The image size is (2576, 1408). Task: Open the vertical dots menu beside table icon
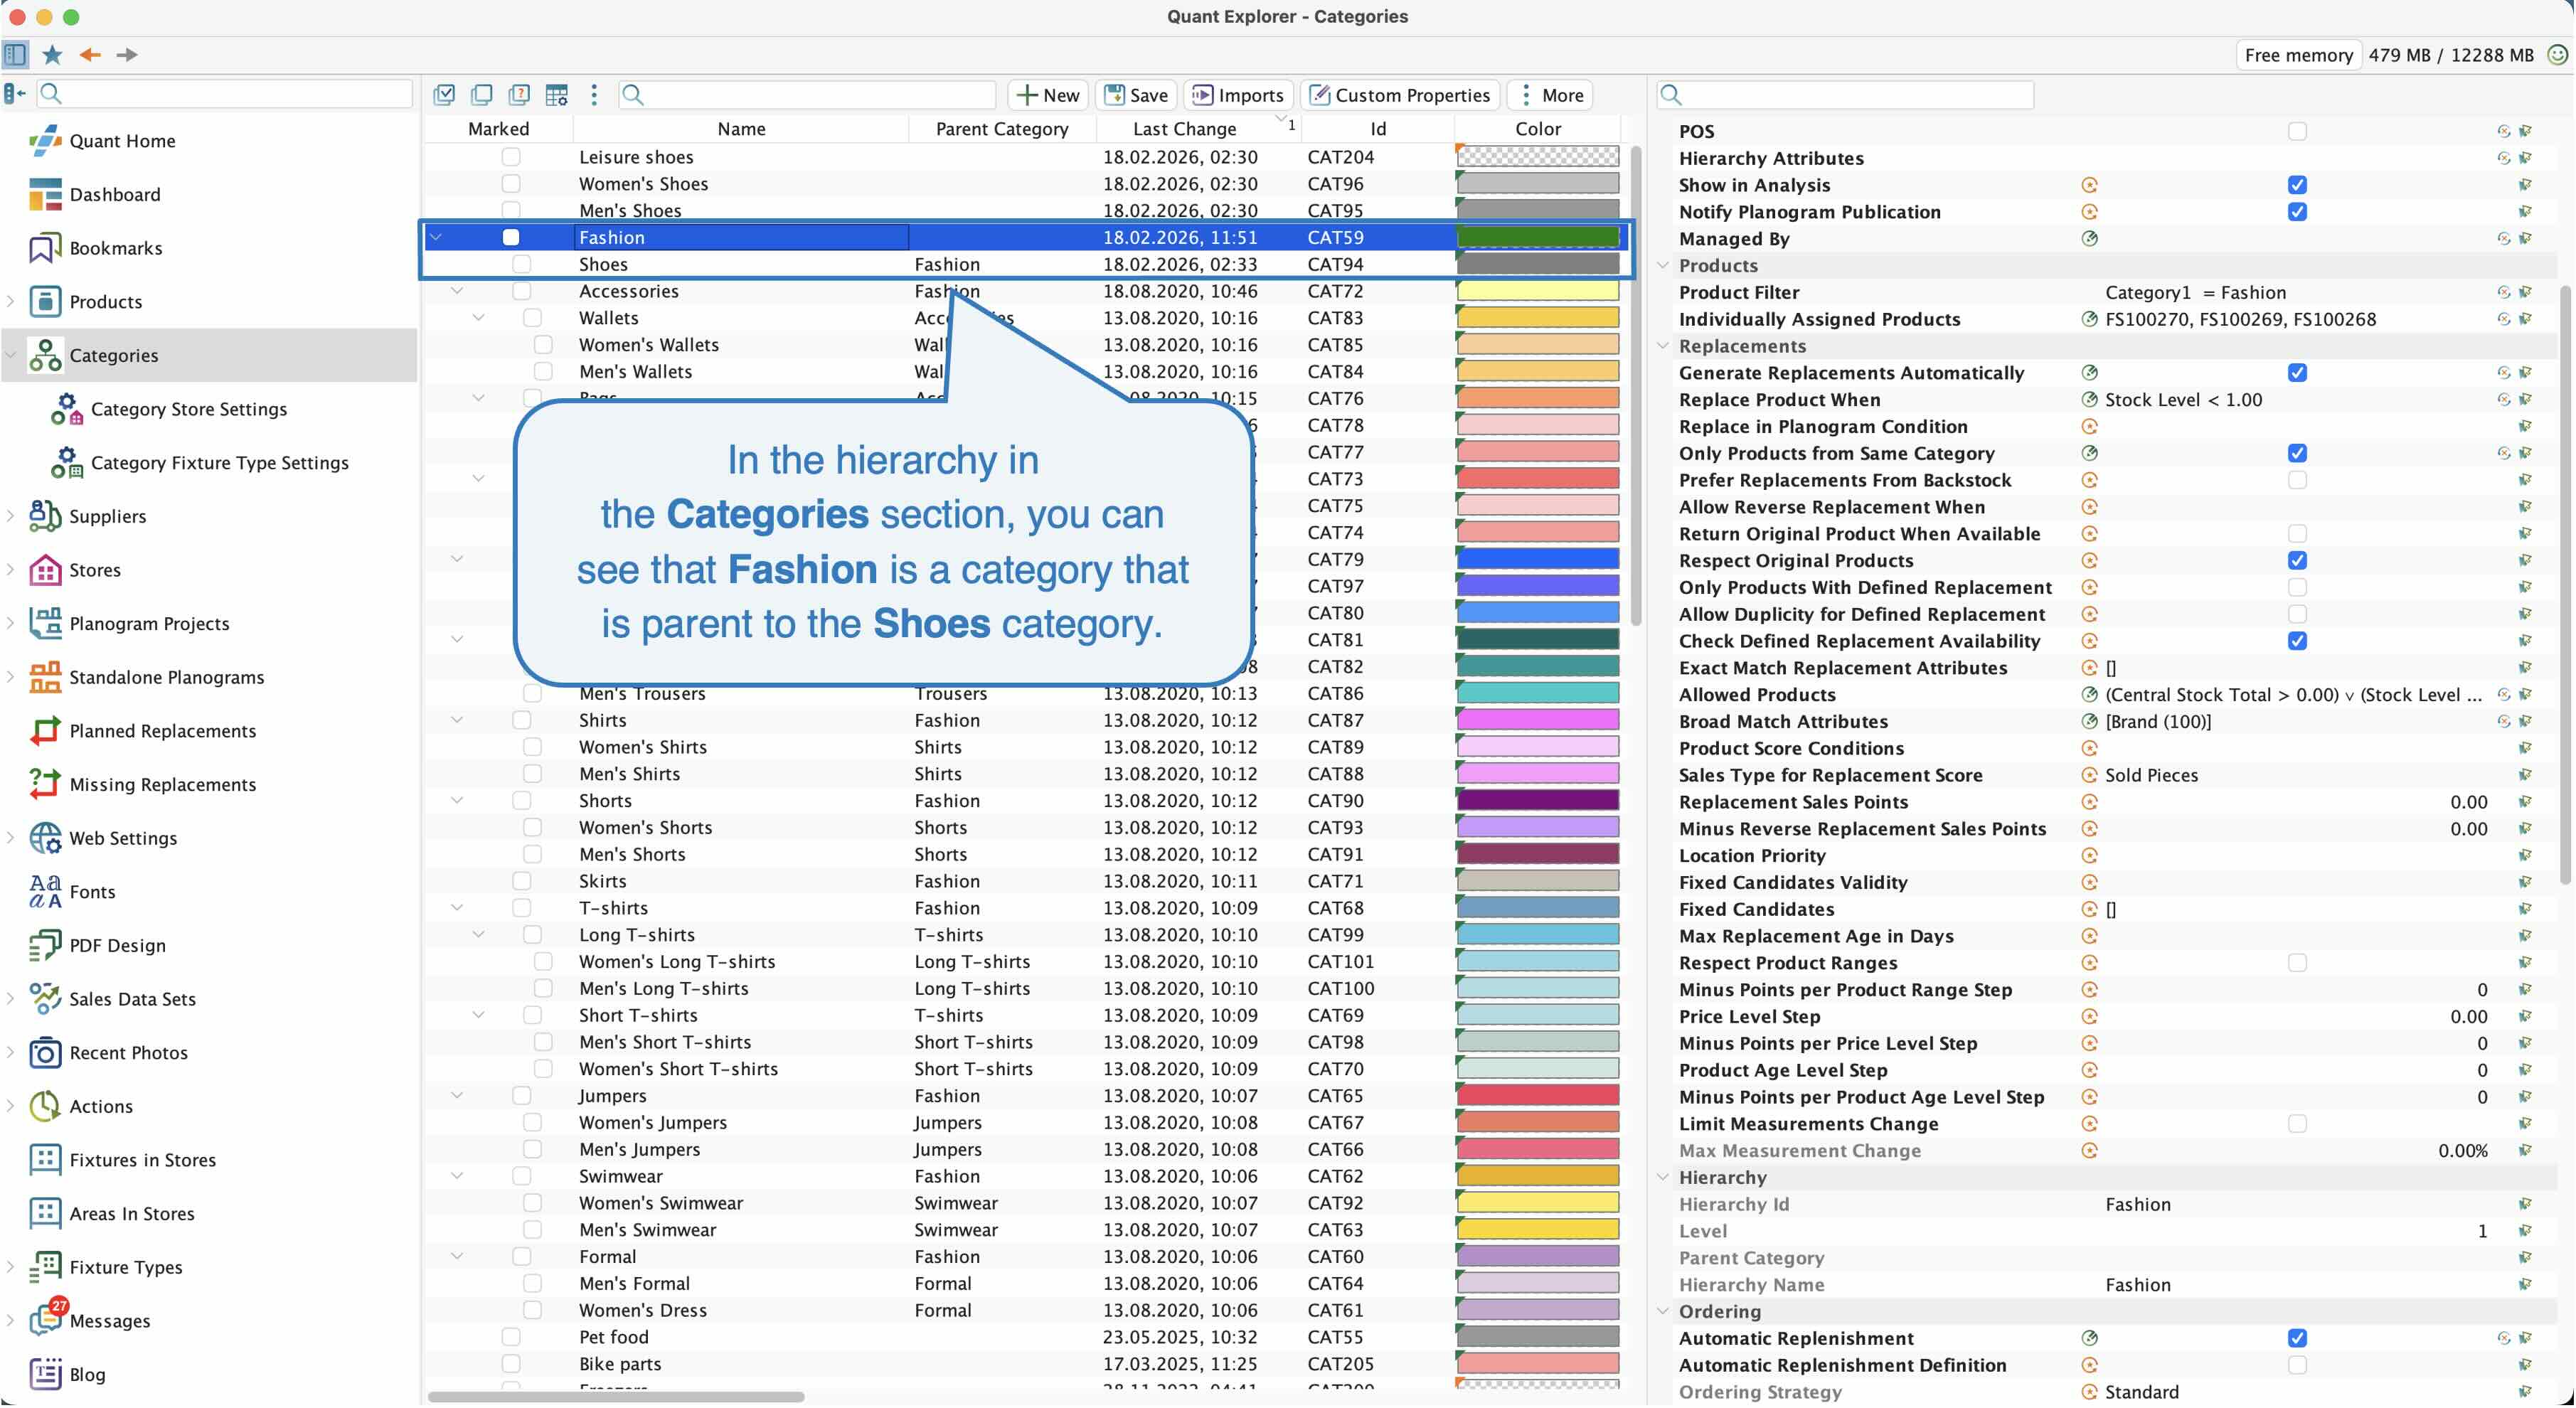click(x=594, y=95)
